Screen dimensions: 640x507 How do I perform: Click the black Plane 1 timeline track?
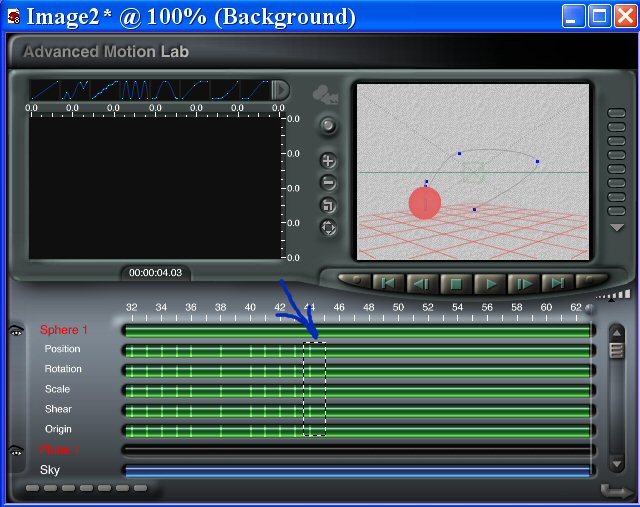(358, 450)
